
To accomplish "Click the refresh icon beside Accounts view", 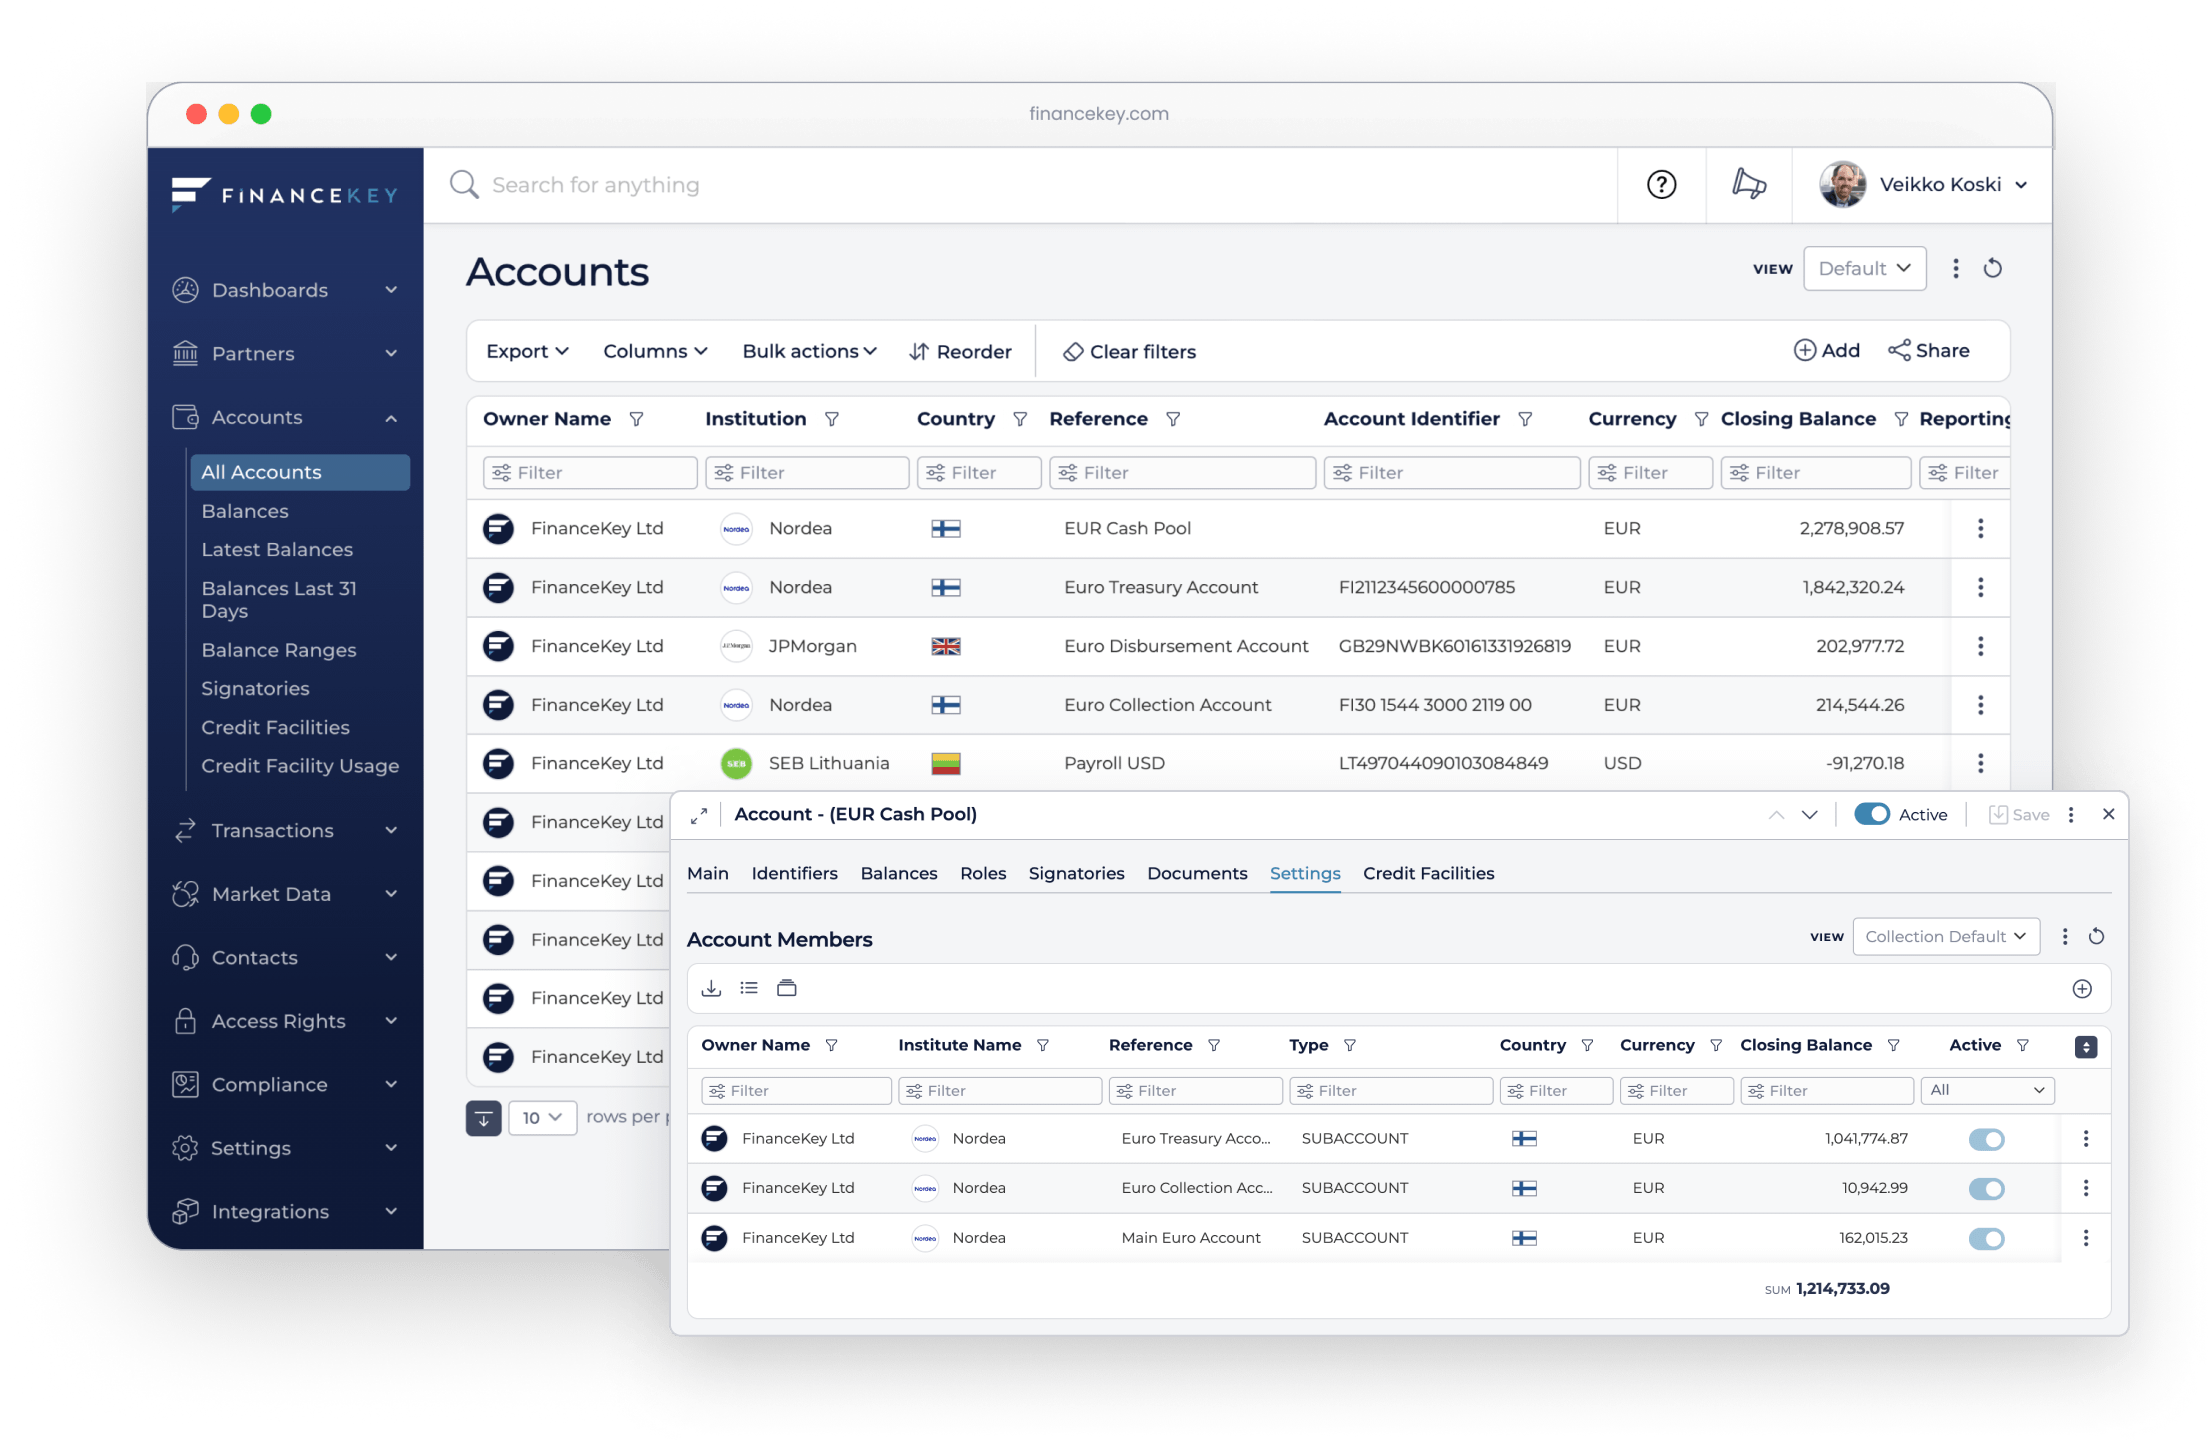I will 1992,268.
